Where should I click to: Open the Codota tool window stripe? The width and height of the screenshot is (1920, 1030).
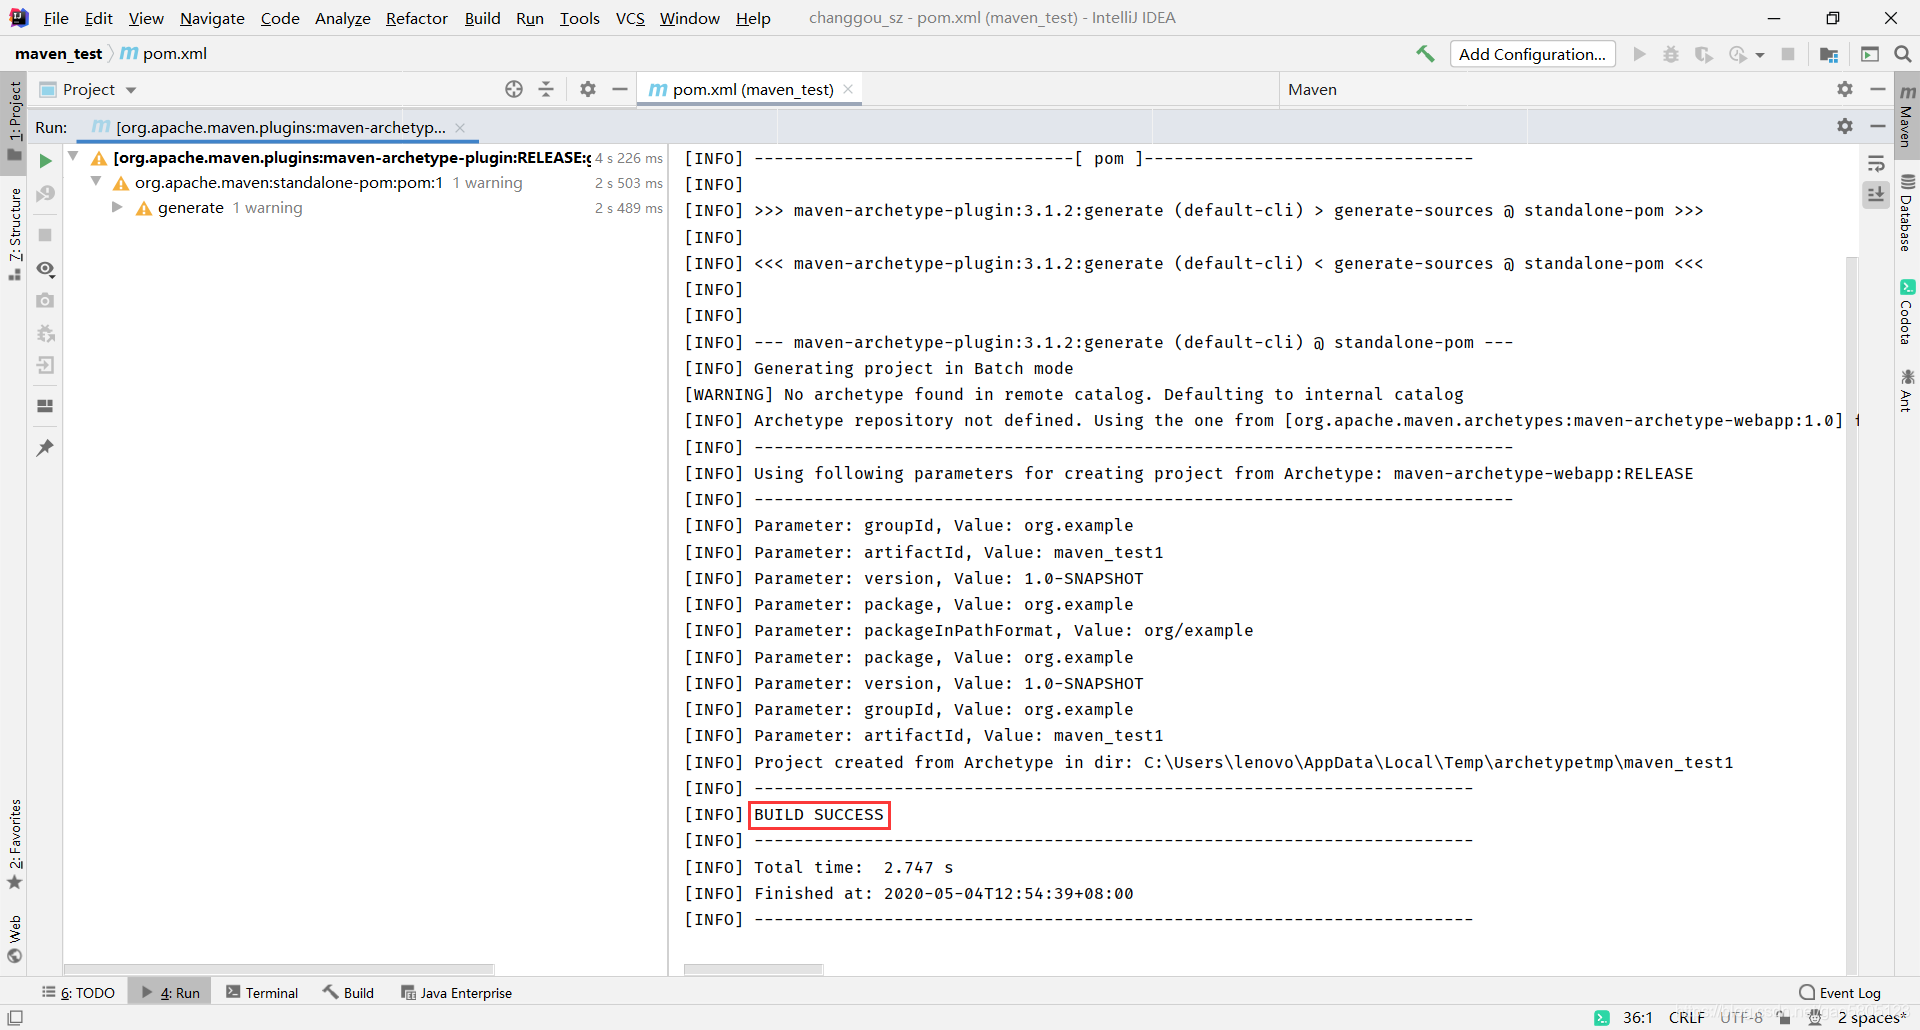pyautogui.click(x=1907, y=312)
